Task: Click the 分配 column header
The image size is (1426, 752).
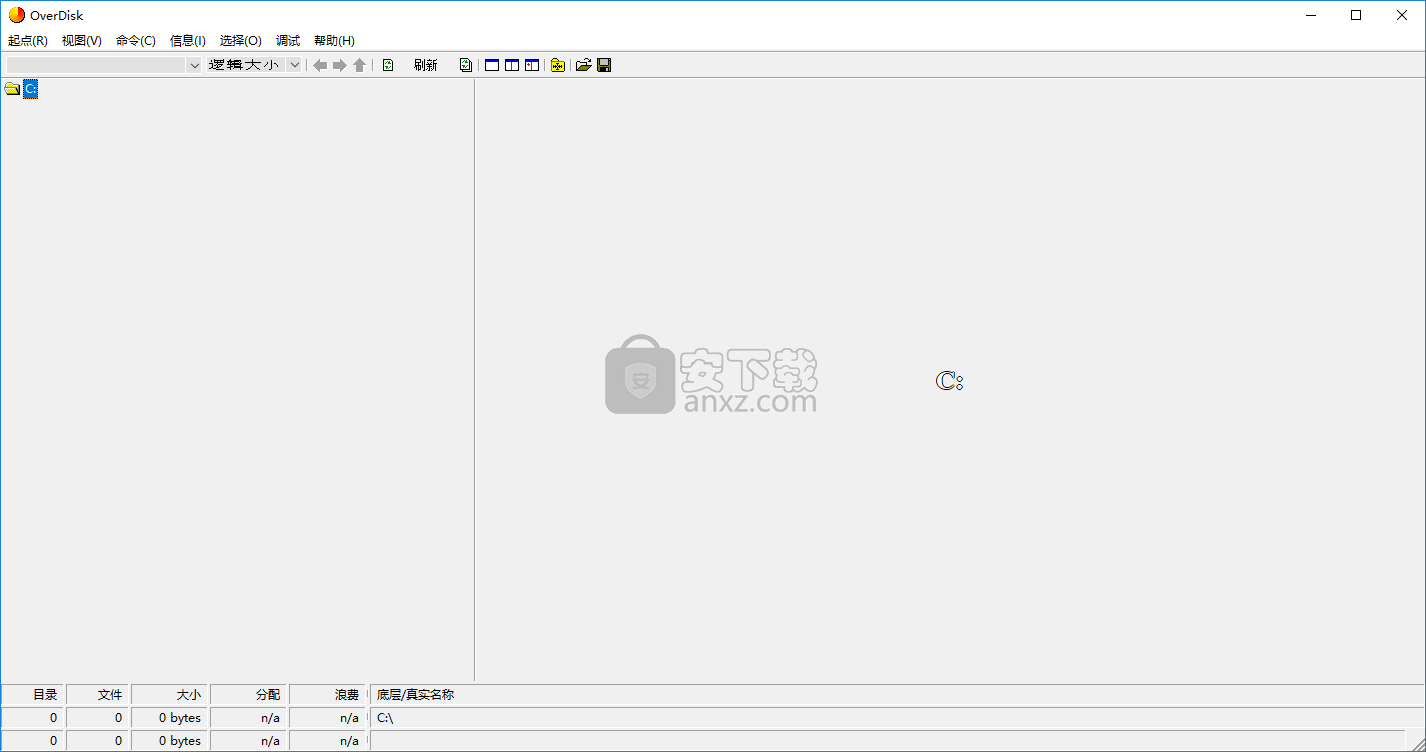Action: (249, 694)
